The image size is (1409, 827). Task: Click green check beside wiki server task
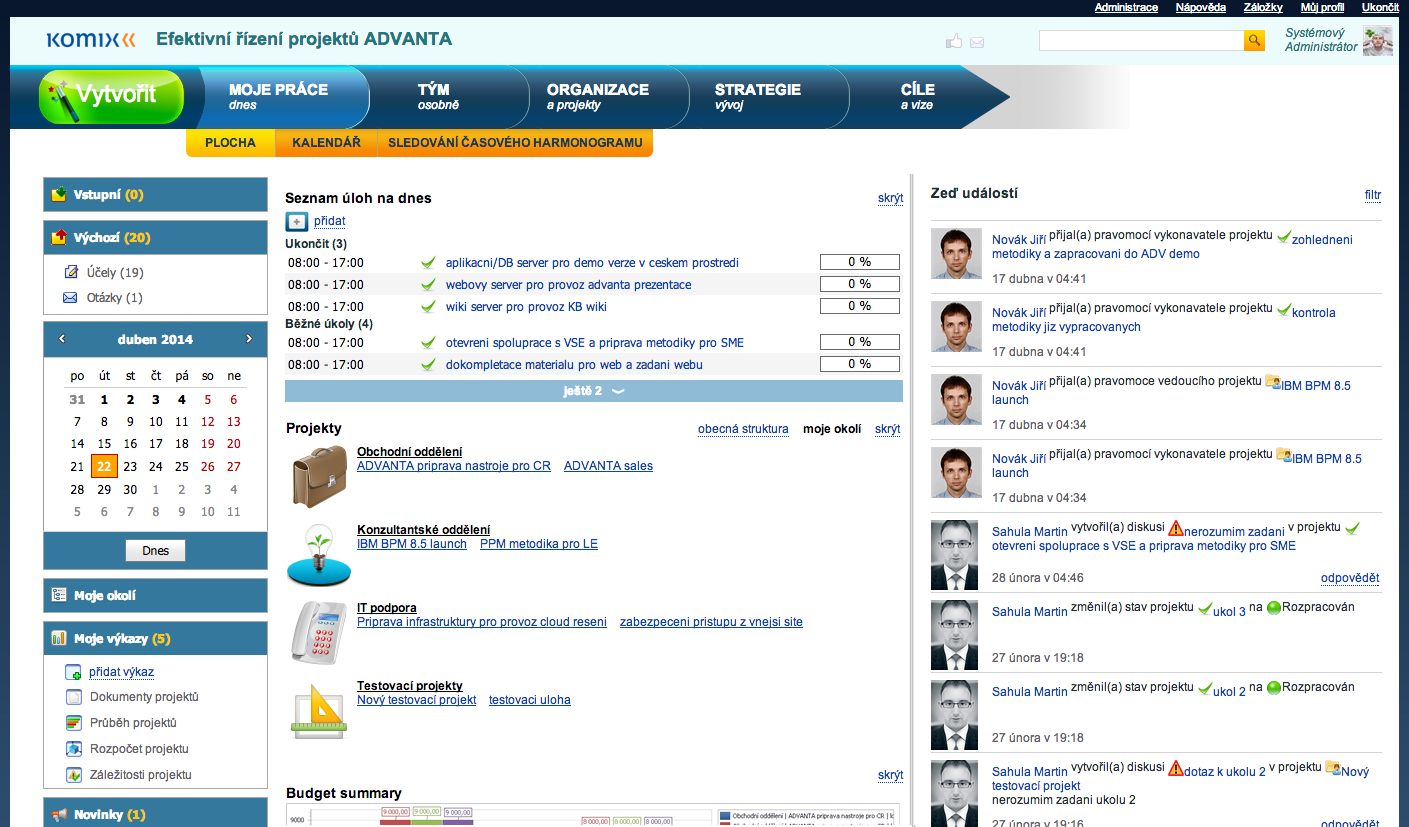(428, 307)
